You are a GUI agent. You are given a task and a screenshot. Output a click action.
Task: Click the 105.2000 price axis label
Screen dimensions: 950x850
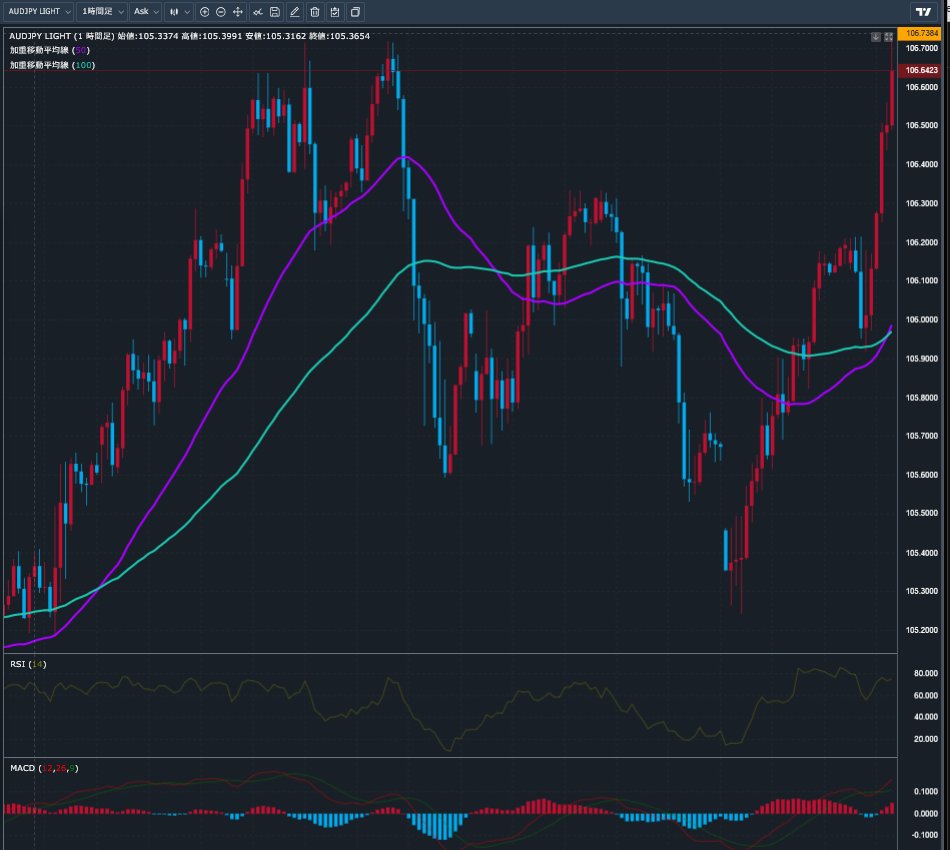tap(922, 630)
